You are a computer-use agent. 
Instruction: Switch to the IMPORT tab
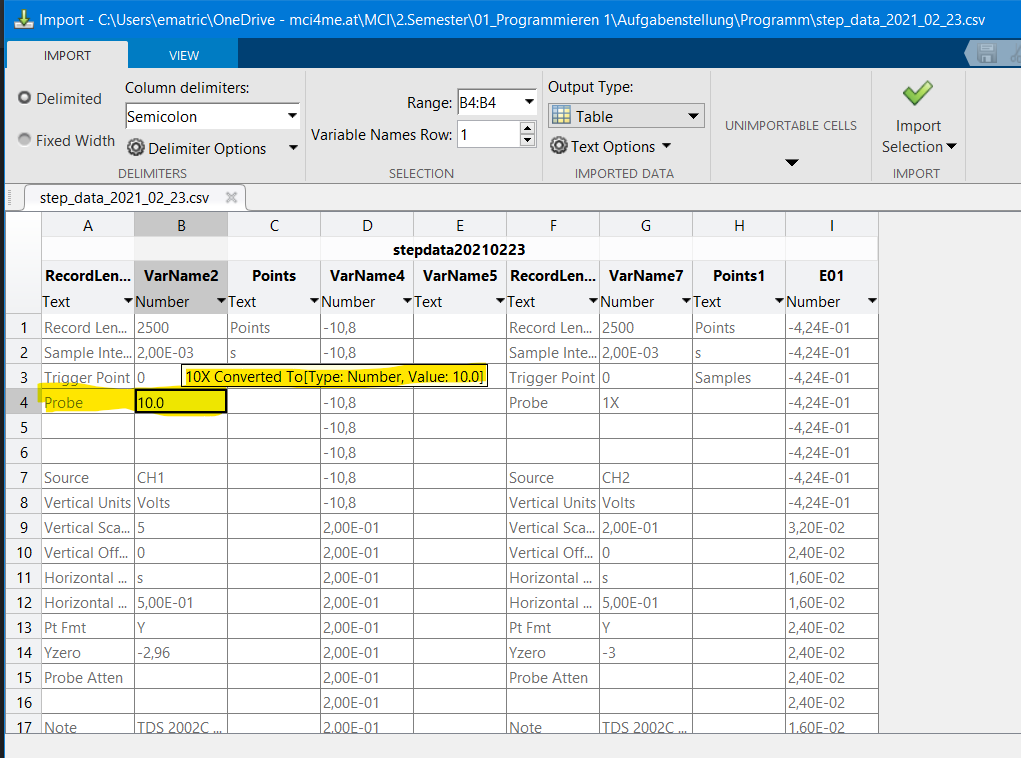(x=67, y=55)
